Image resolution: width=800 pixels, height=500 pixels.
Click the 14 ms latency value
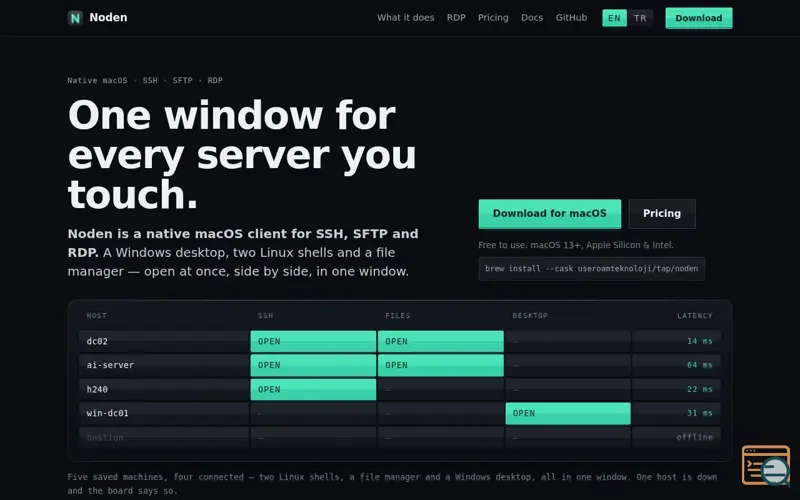tap(699, 341)
